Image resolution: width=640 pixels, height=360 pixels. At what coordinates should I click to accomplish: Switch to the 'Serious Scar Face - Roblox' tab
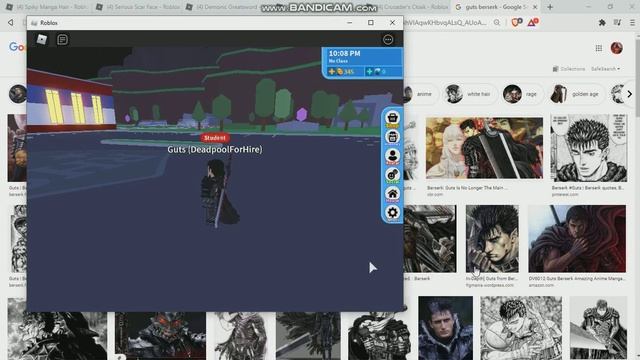coord(138,7)
